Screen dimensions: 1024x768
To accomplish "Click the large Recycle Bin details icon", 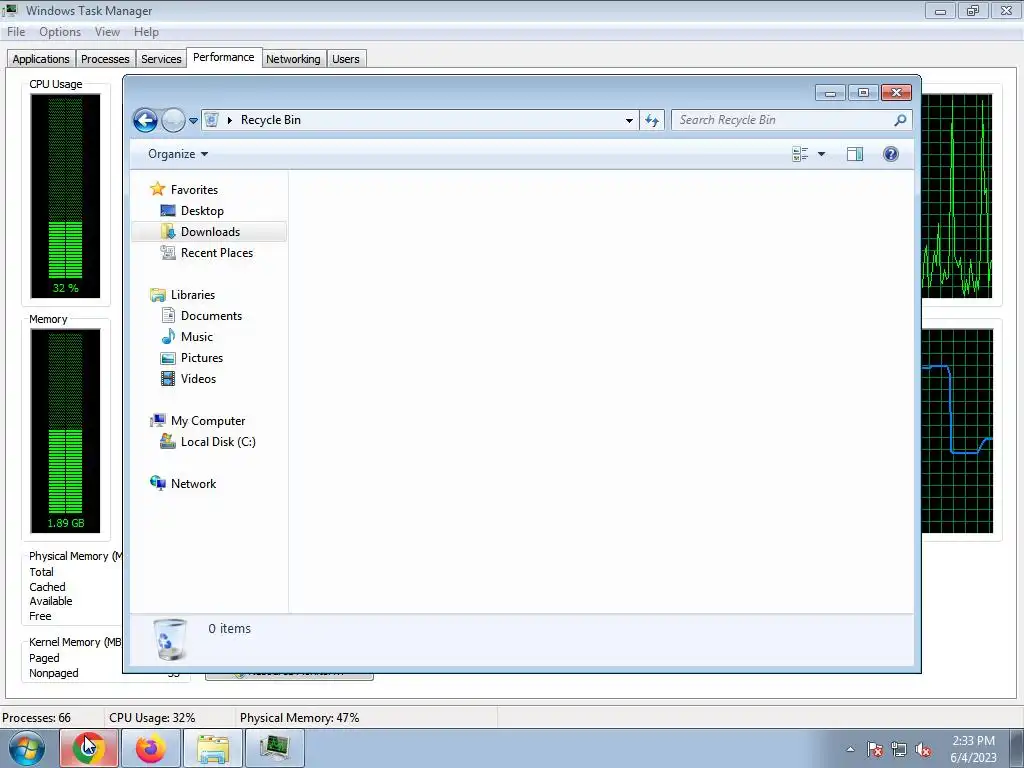I will tap(170, 639).
